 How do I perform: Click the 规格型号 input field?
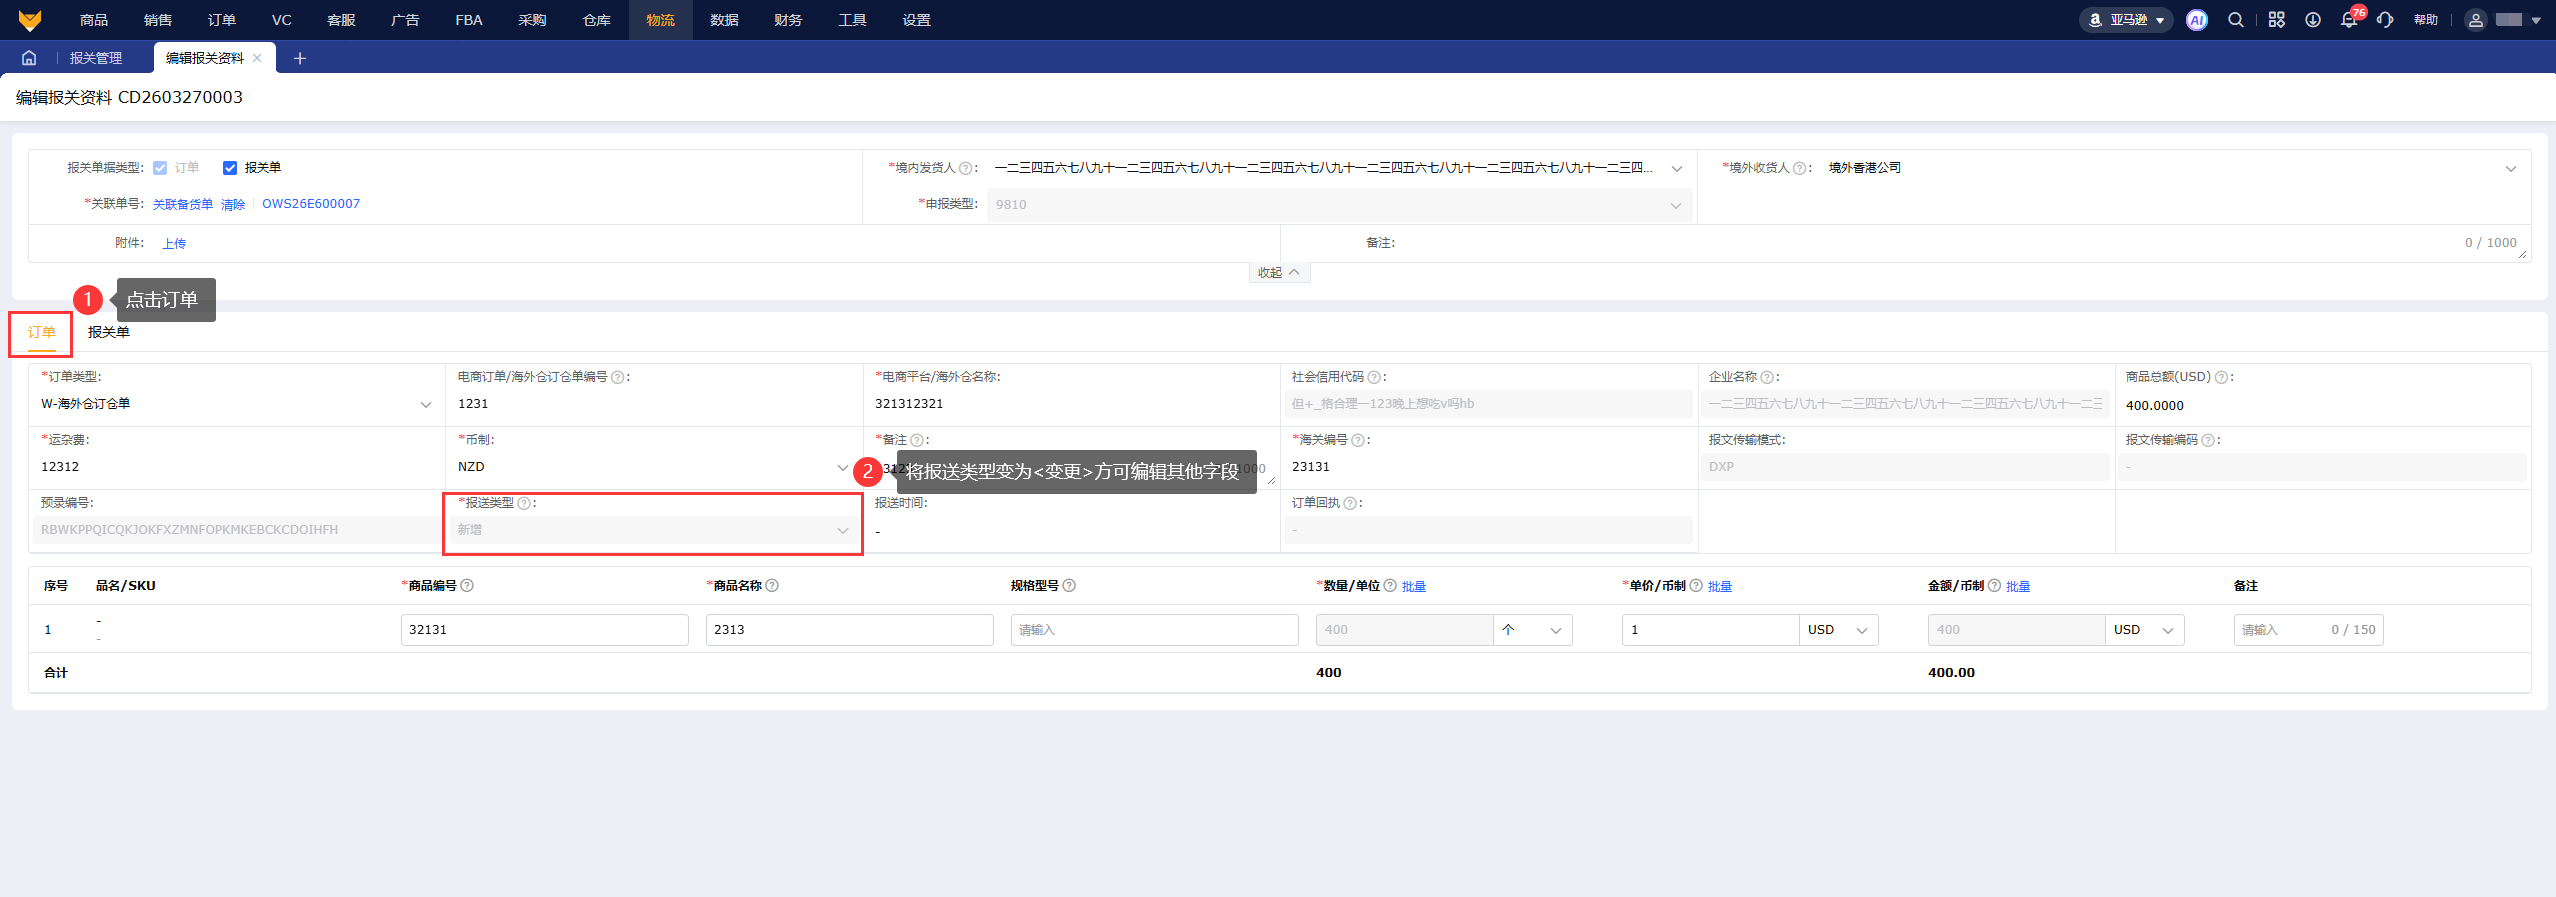coord(1154,630)
